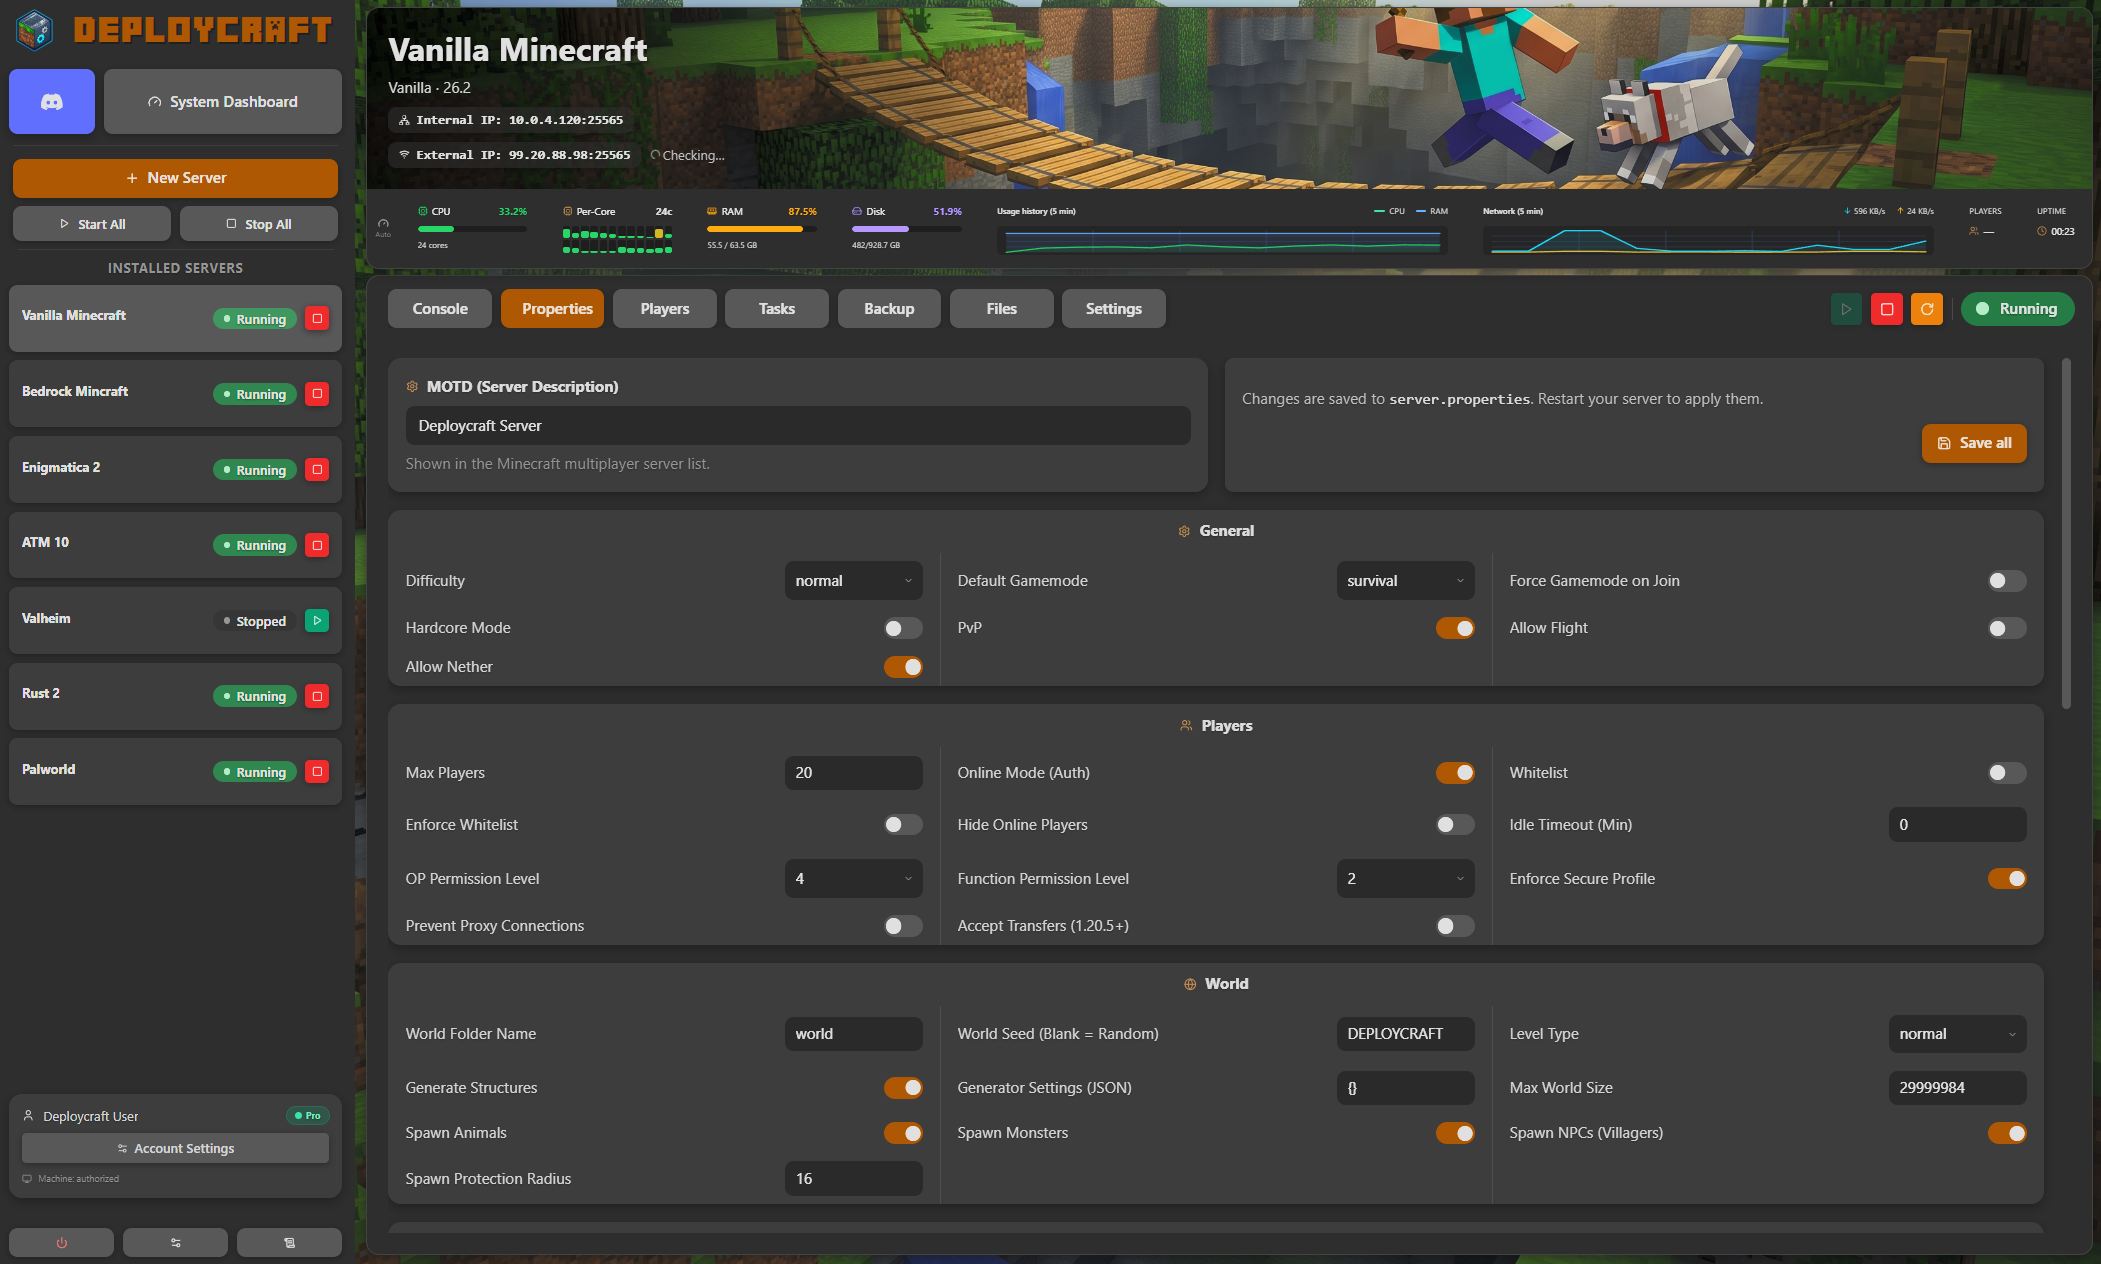Click the Start All button
The image size is (2101, 1264).
(x=92, y=224)
